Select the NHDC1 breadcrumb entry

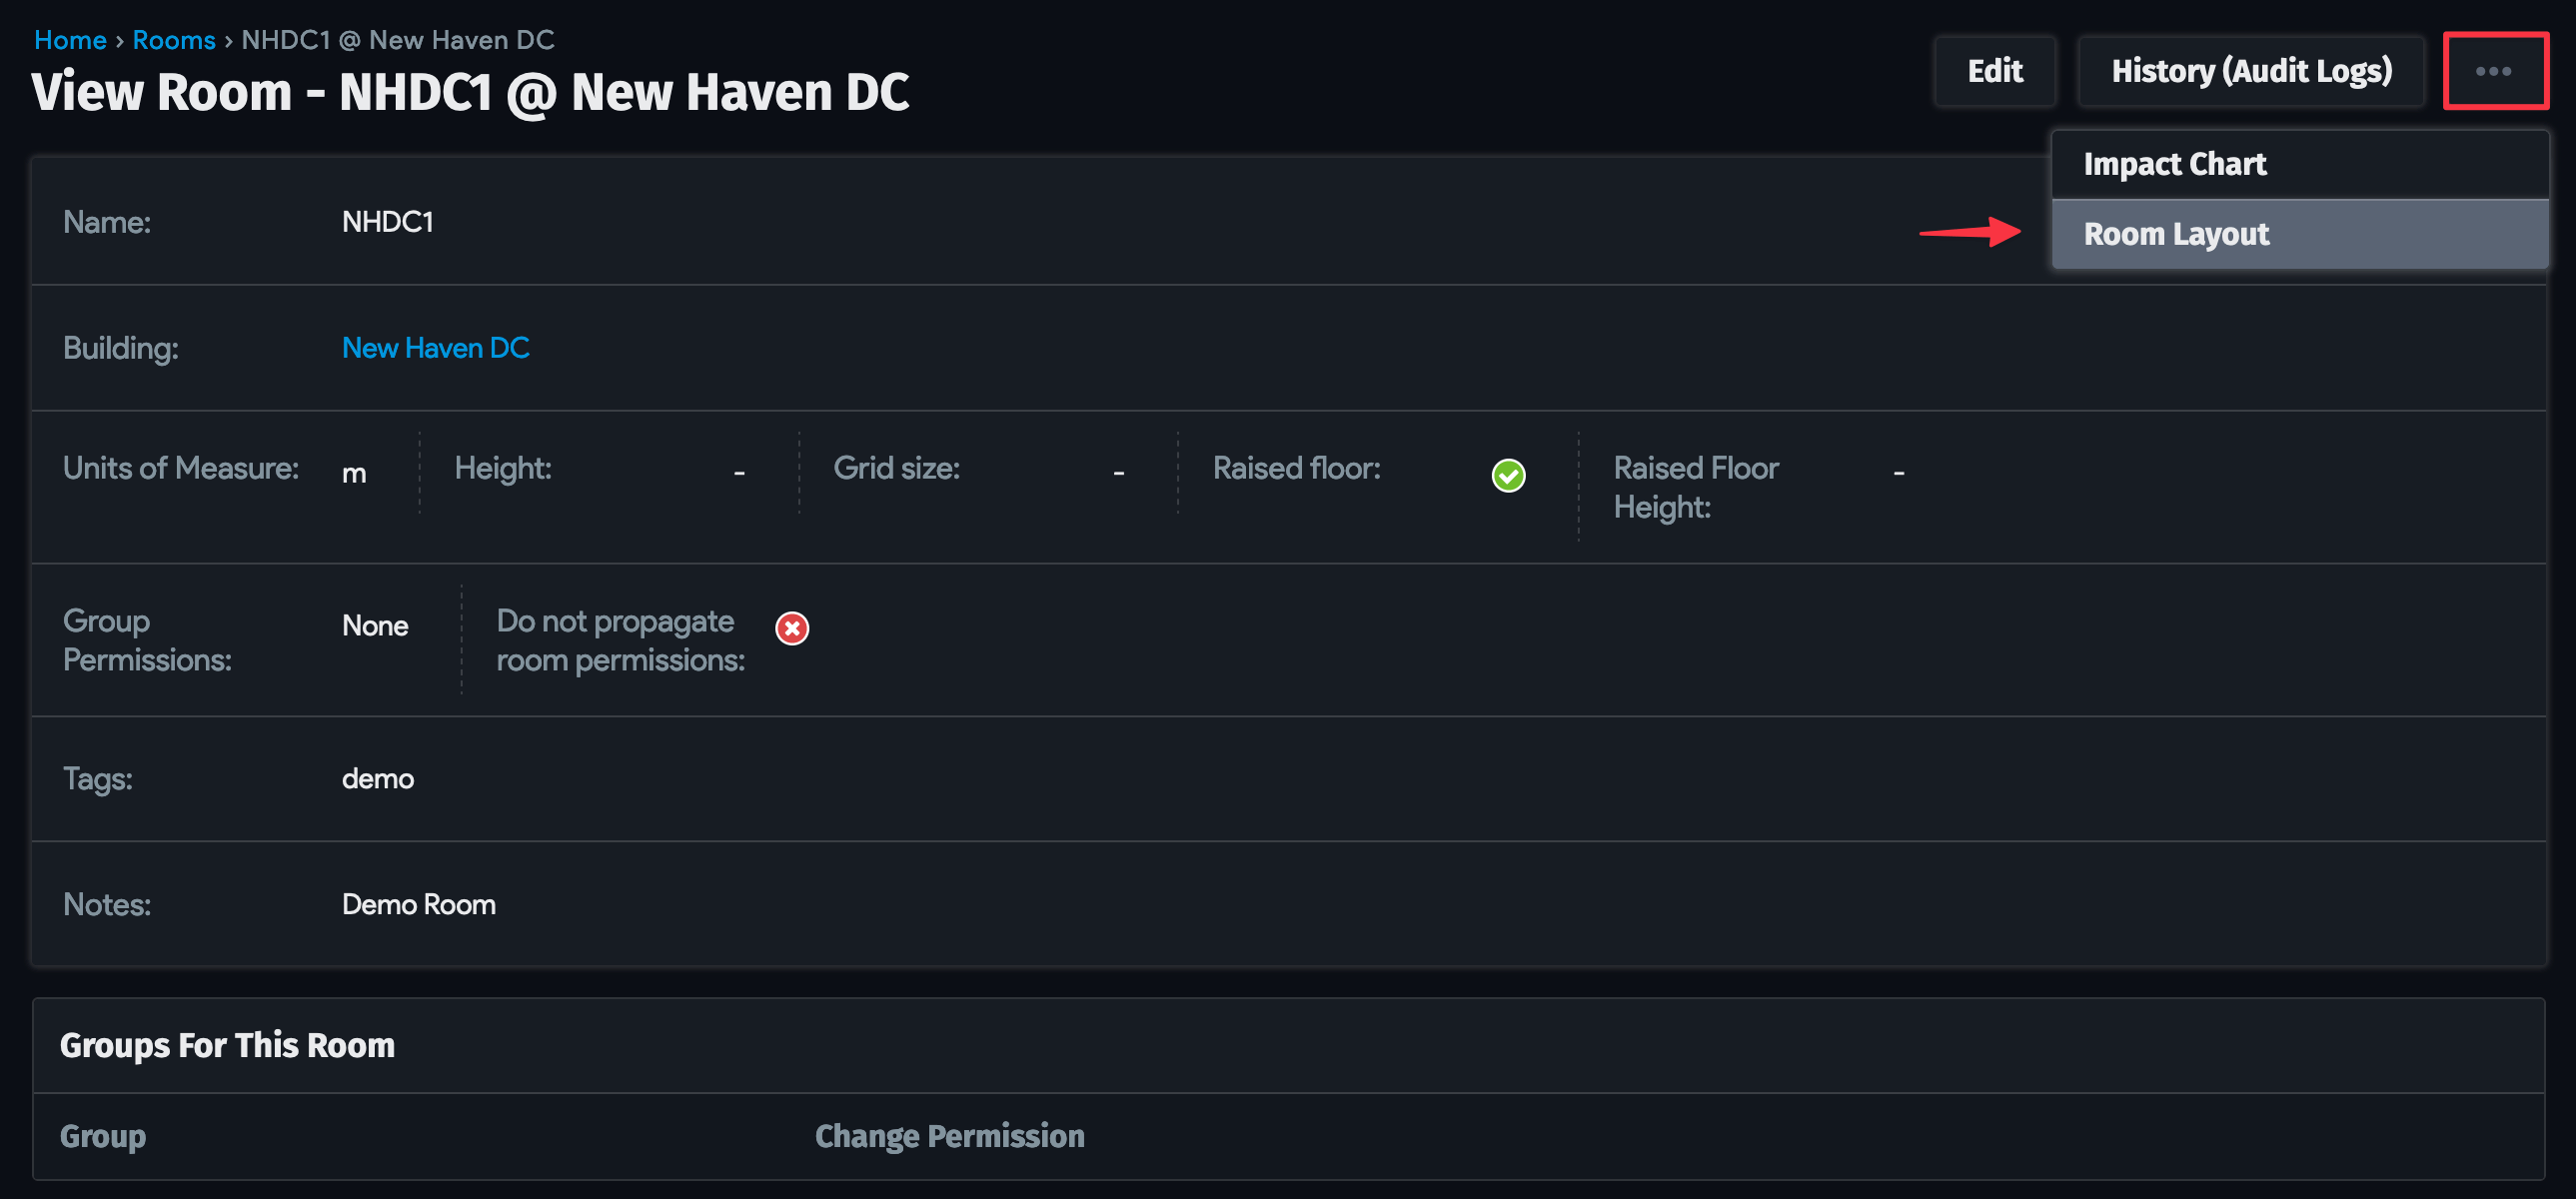pyautogui.click(x=396, y=39)
